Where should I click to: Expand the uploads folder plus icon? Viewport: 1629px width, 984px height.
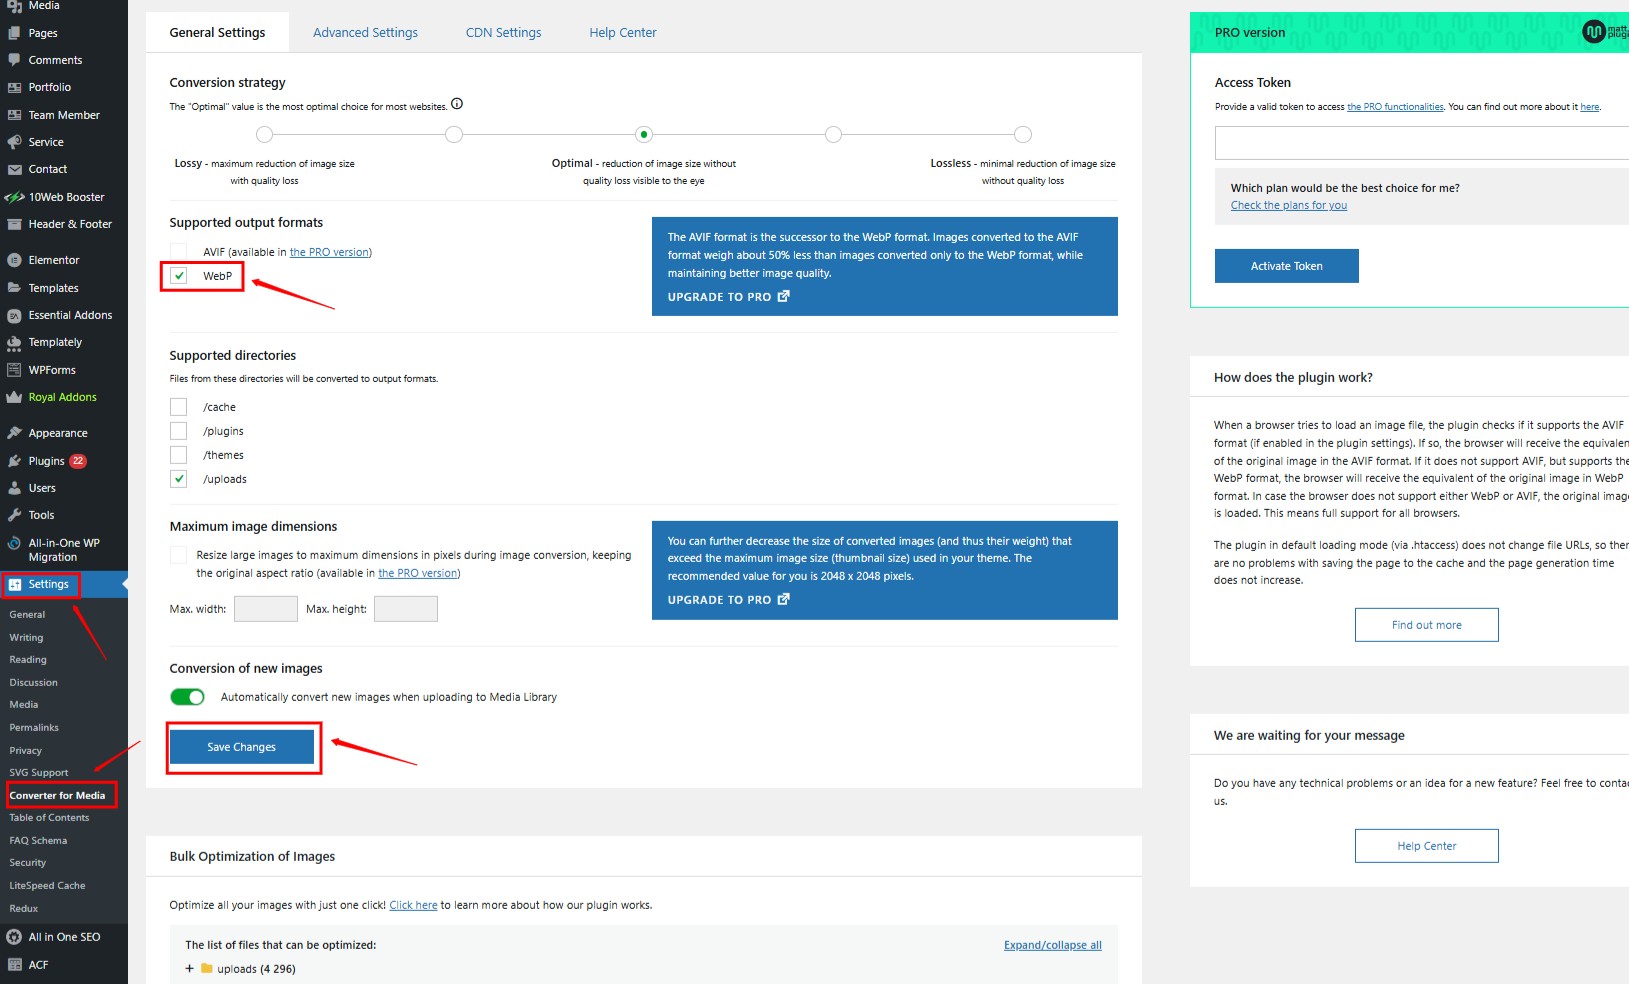190,968
